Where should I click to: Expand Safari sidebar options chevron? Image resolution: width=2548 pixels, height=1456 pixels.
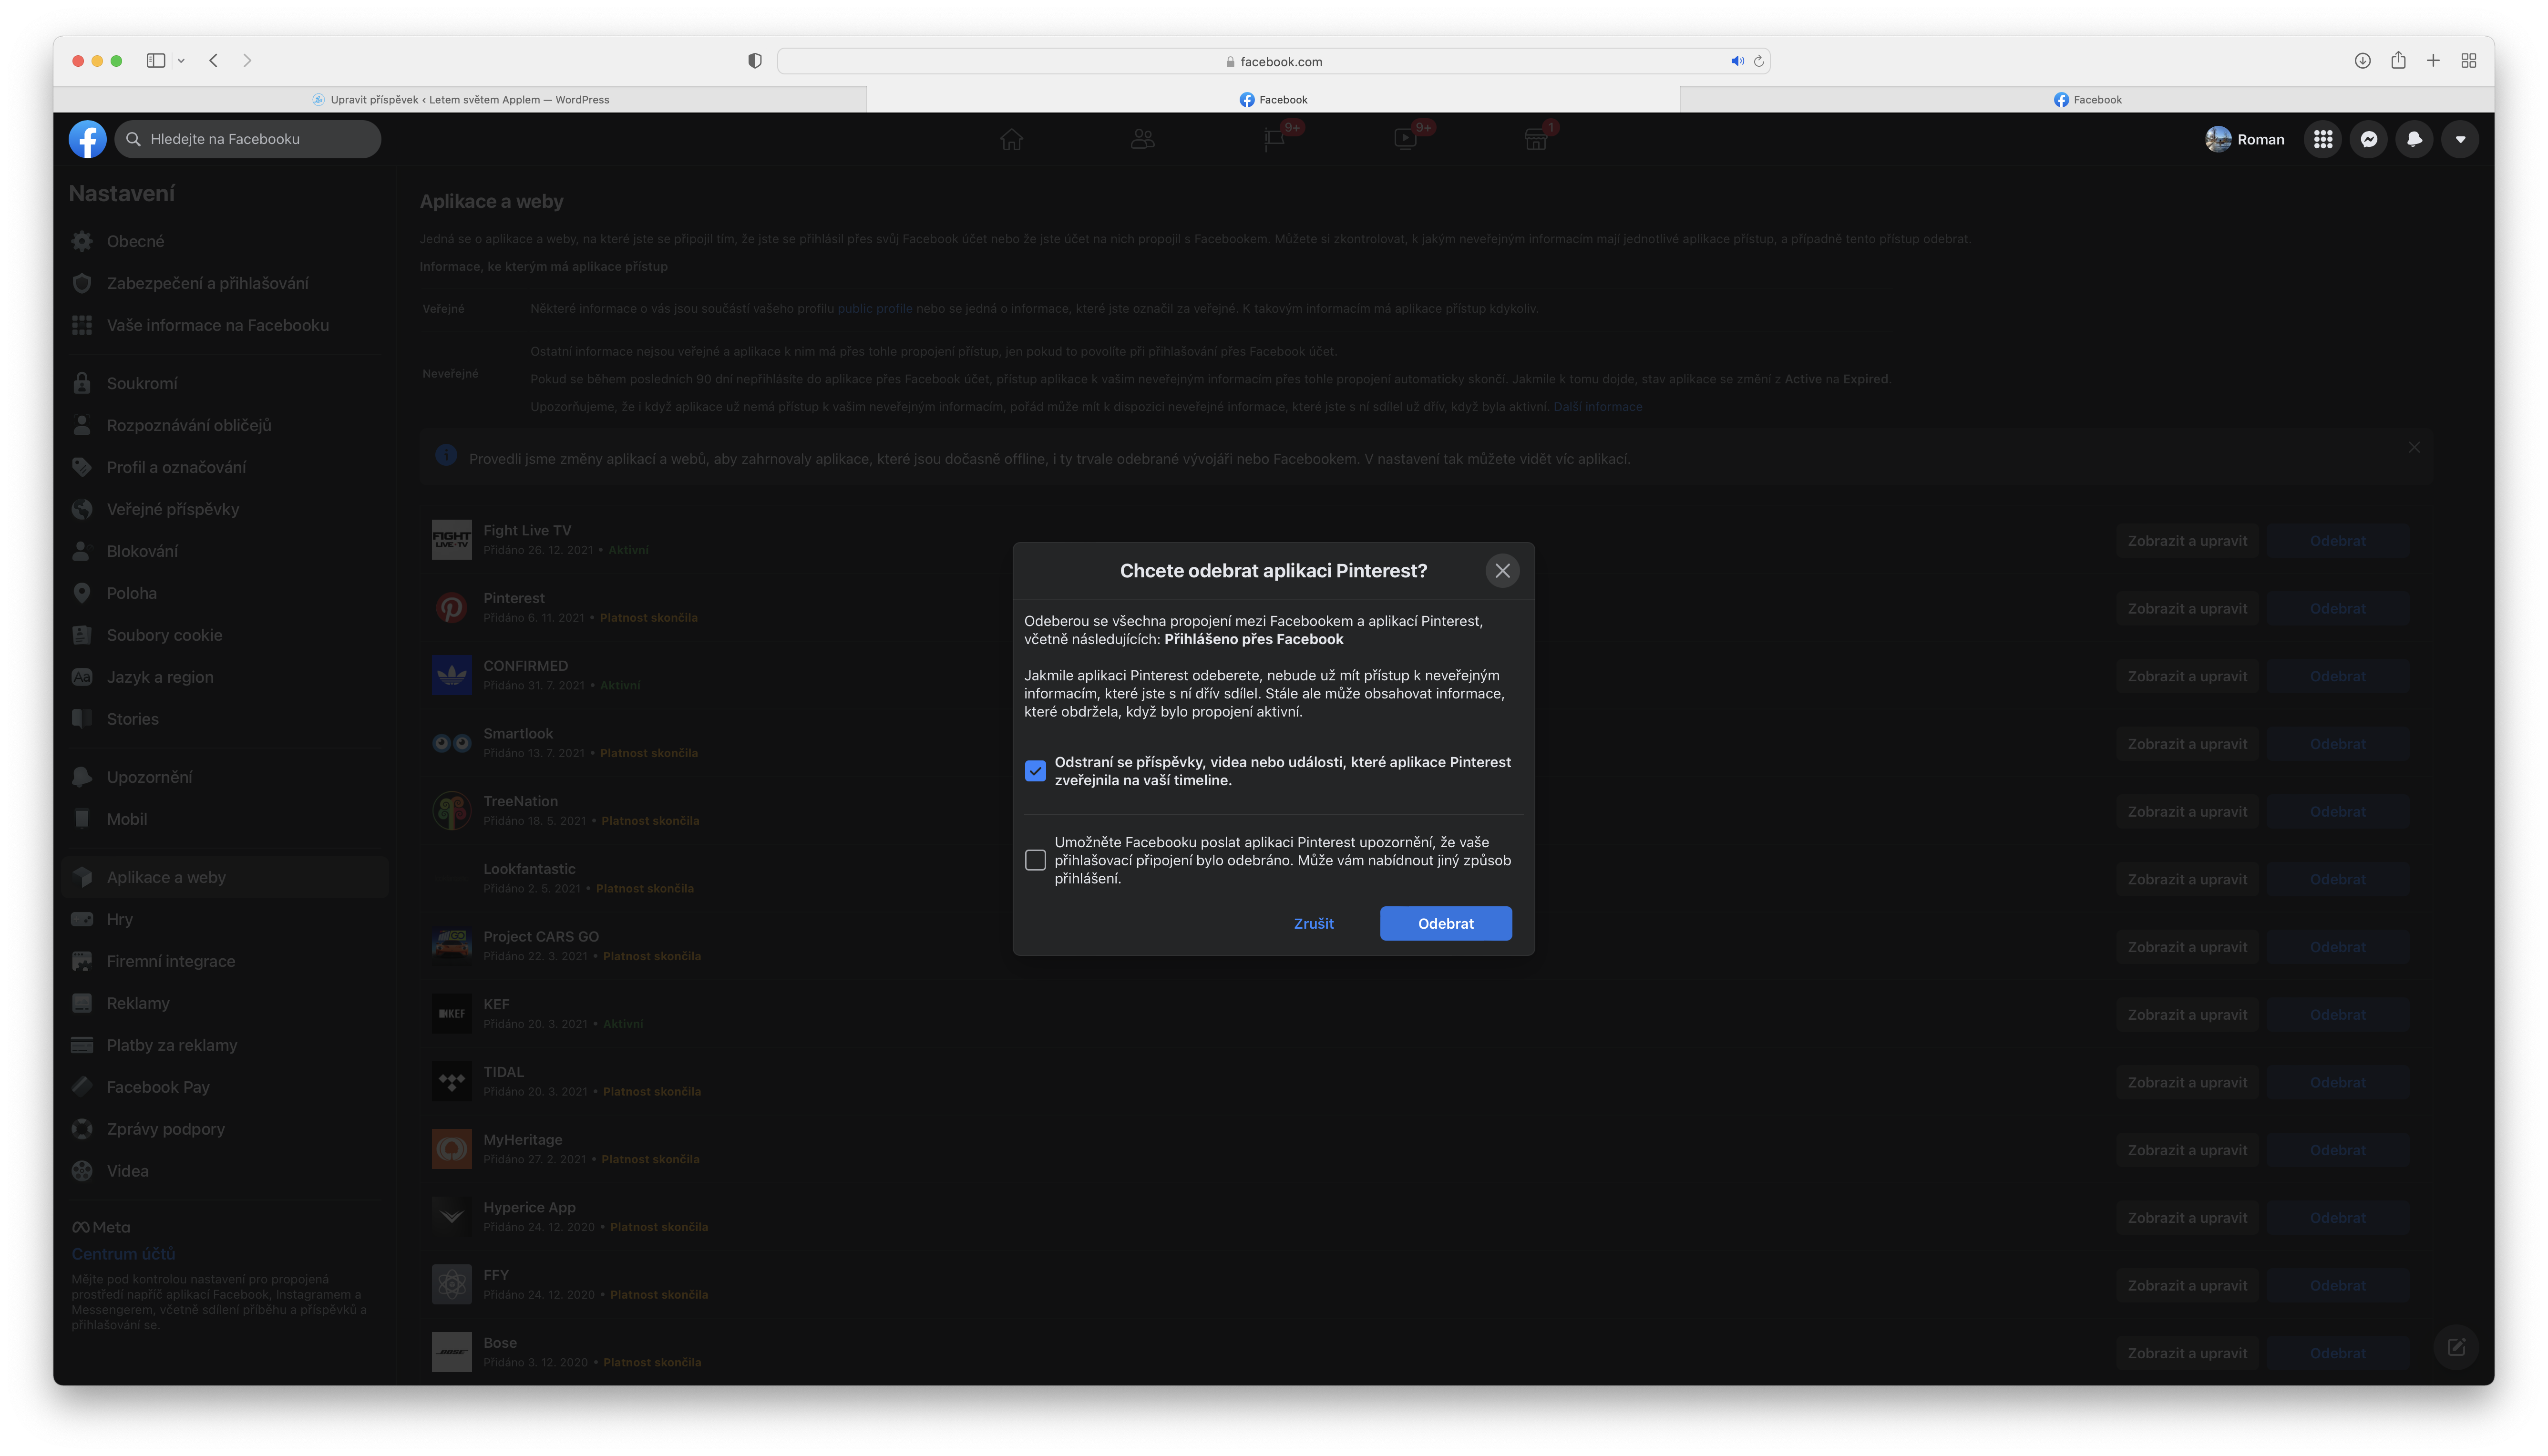(181, 61)
